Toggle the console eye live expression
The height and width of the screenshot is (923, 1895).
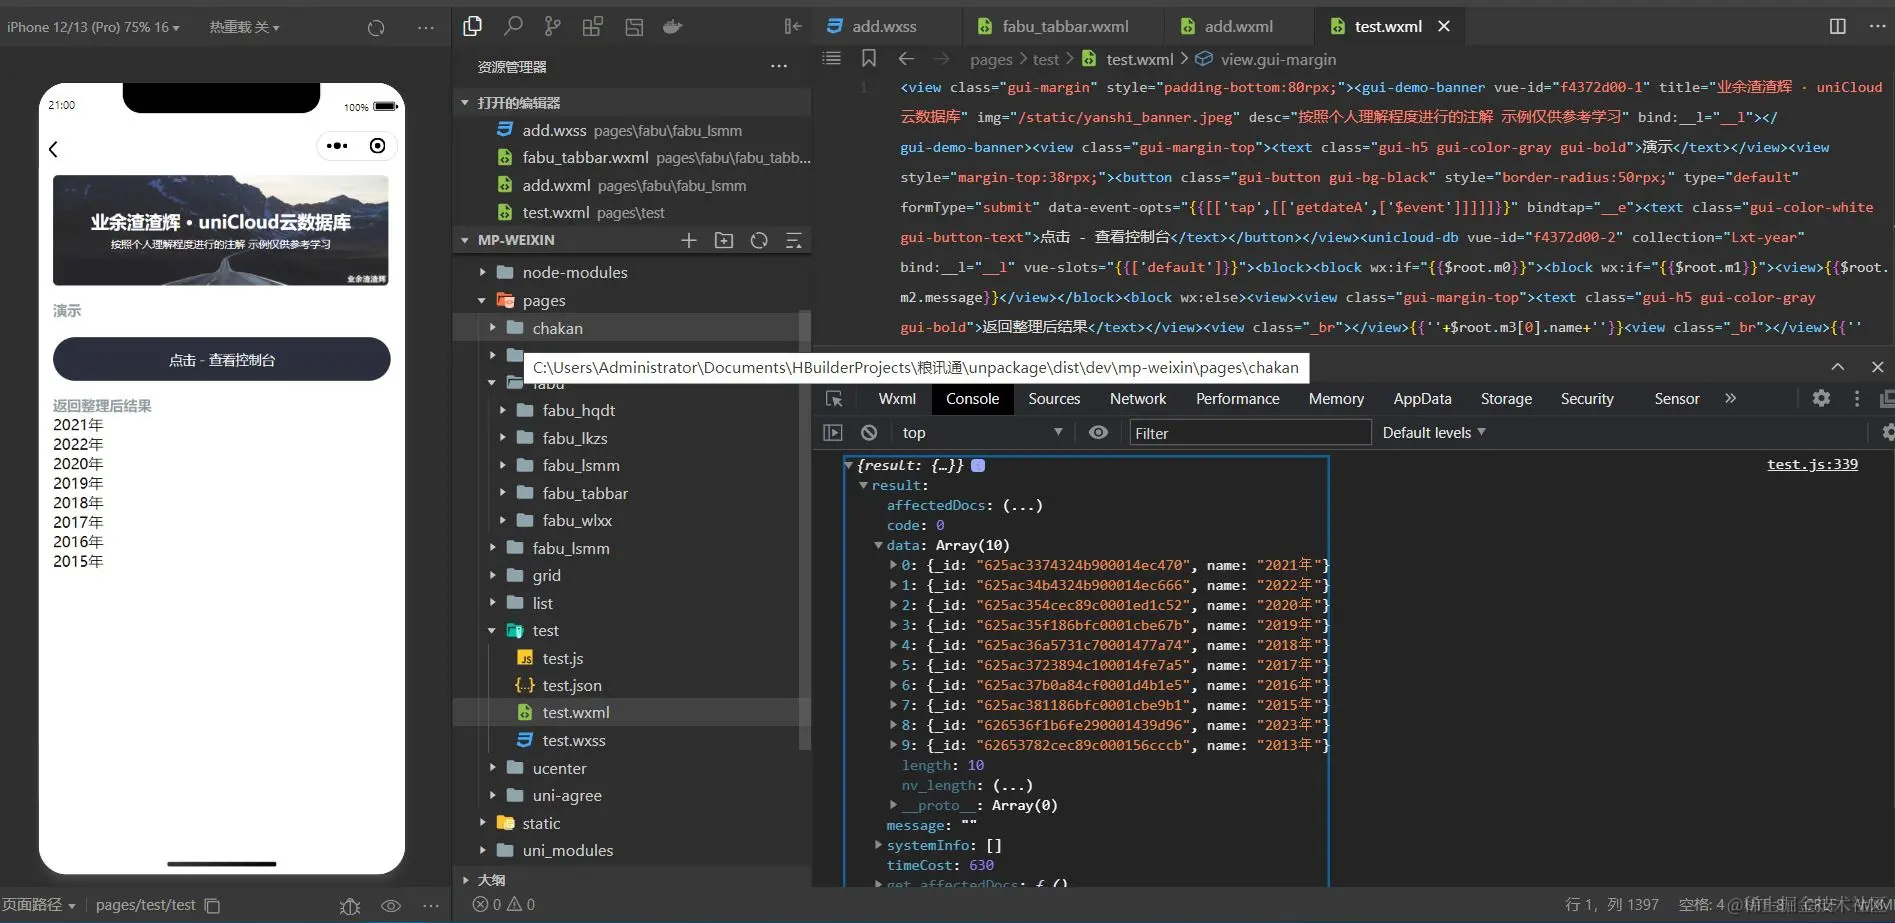coord(1098,432)
